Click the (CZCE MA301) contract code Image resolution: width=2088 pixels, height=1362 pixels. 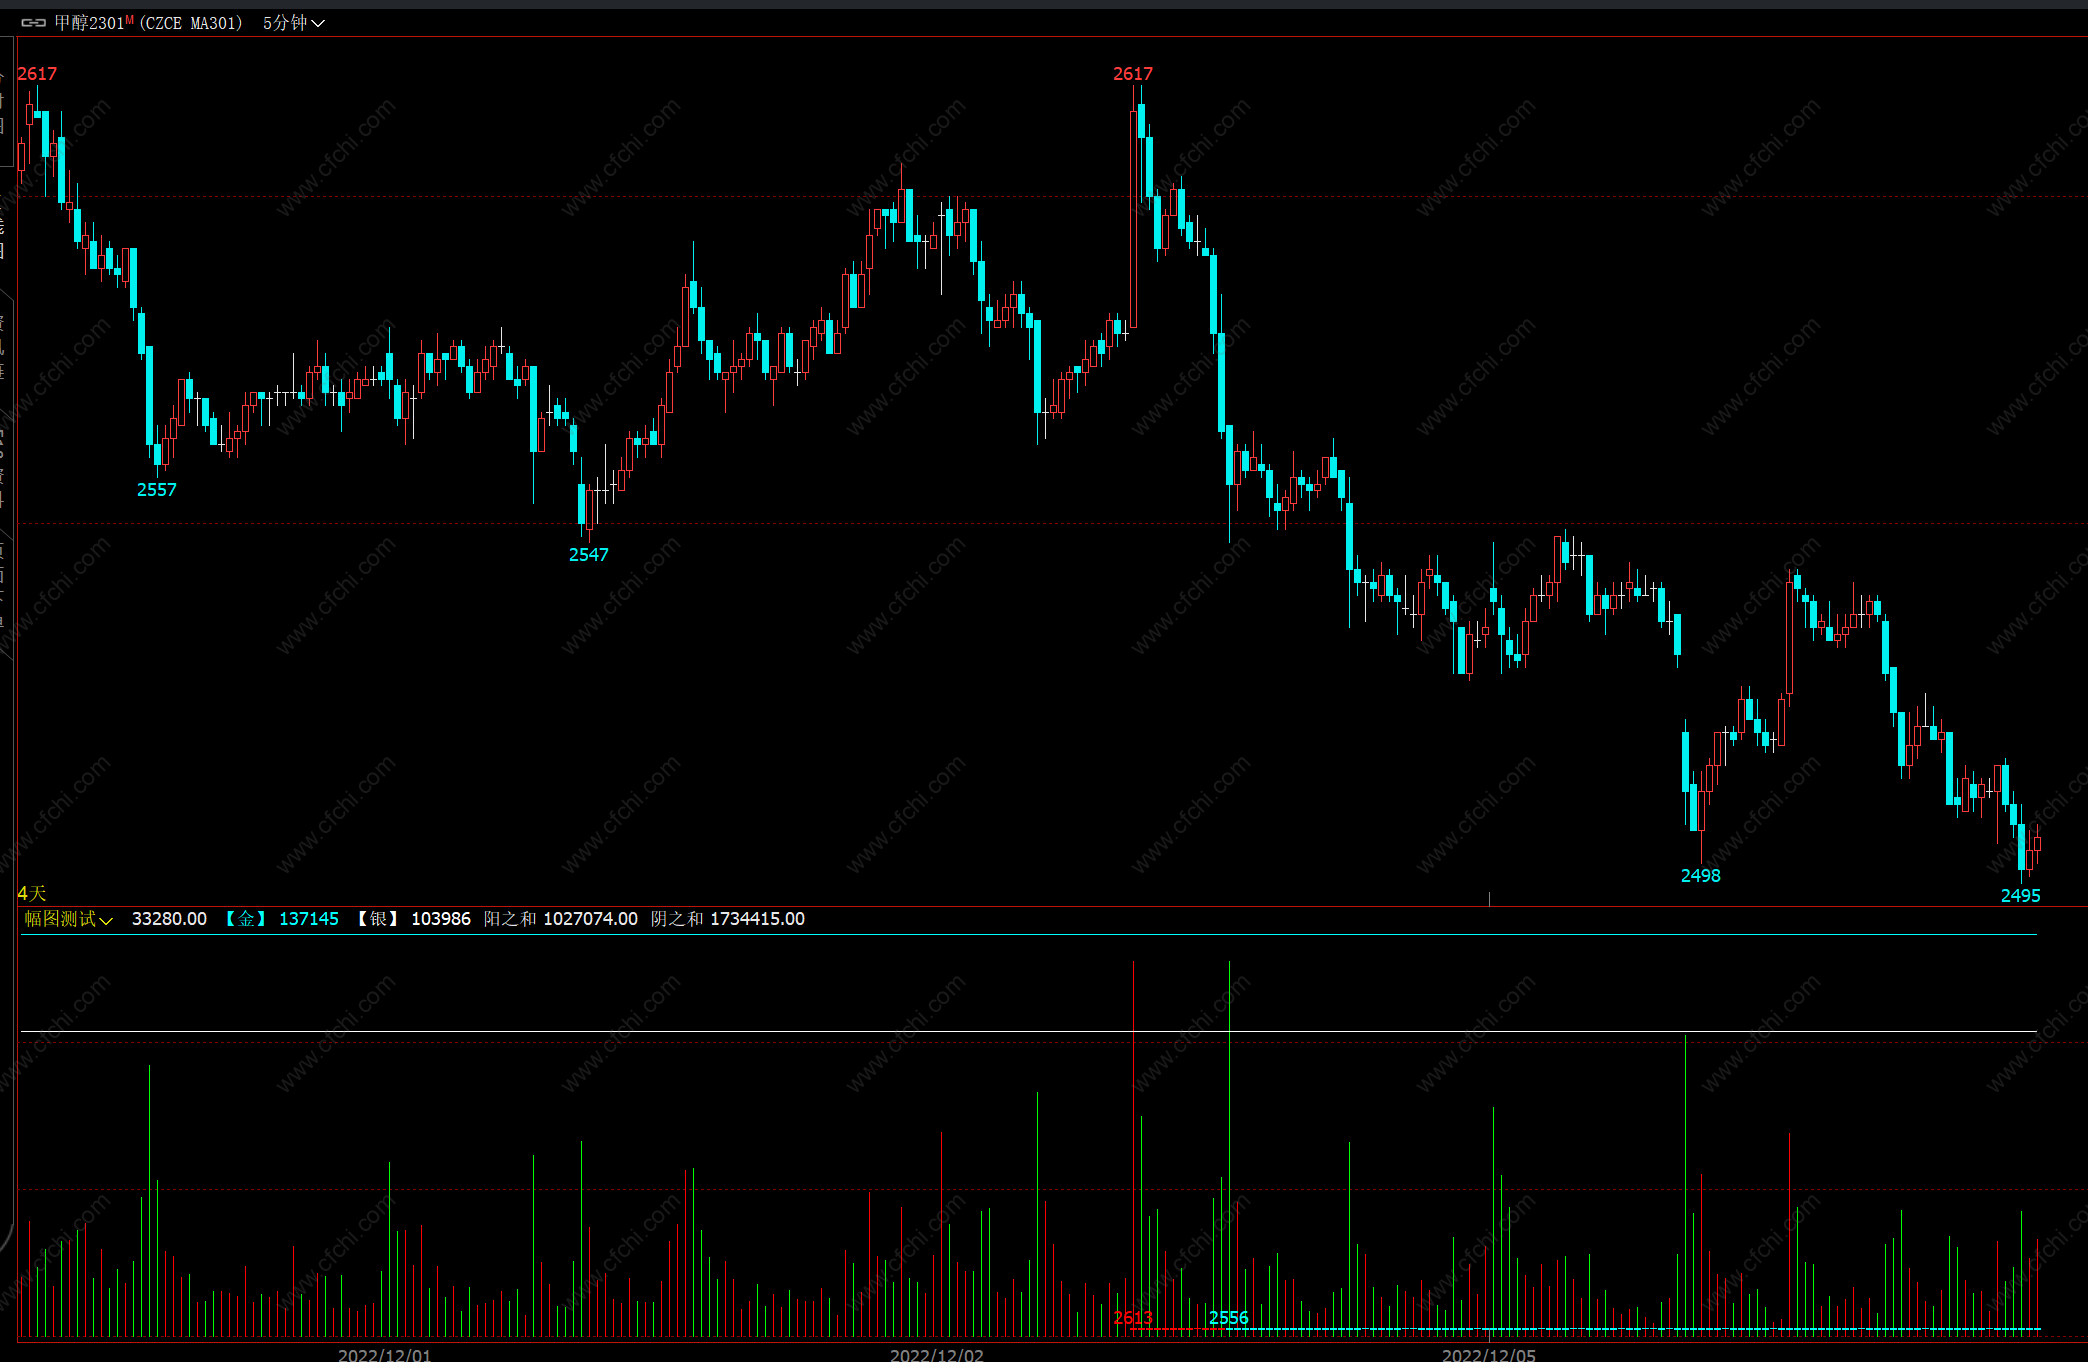pyautogui.click(x=190, y=23)
